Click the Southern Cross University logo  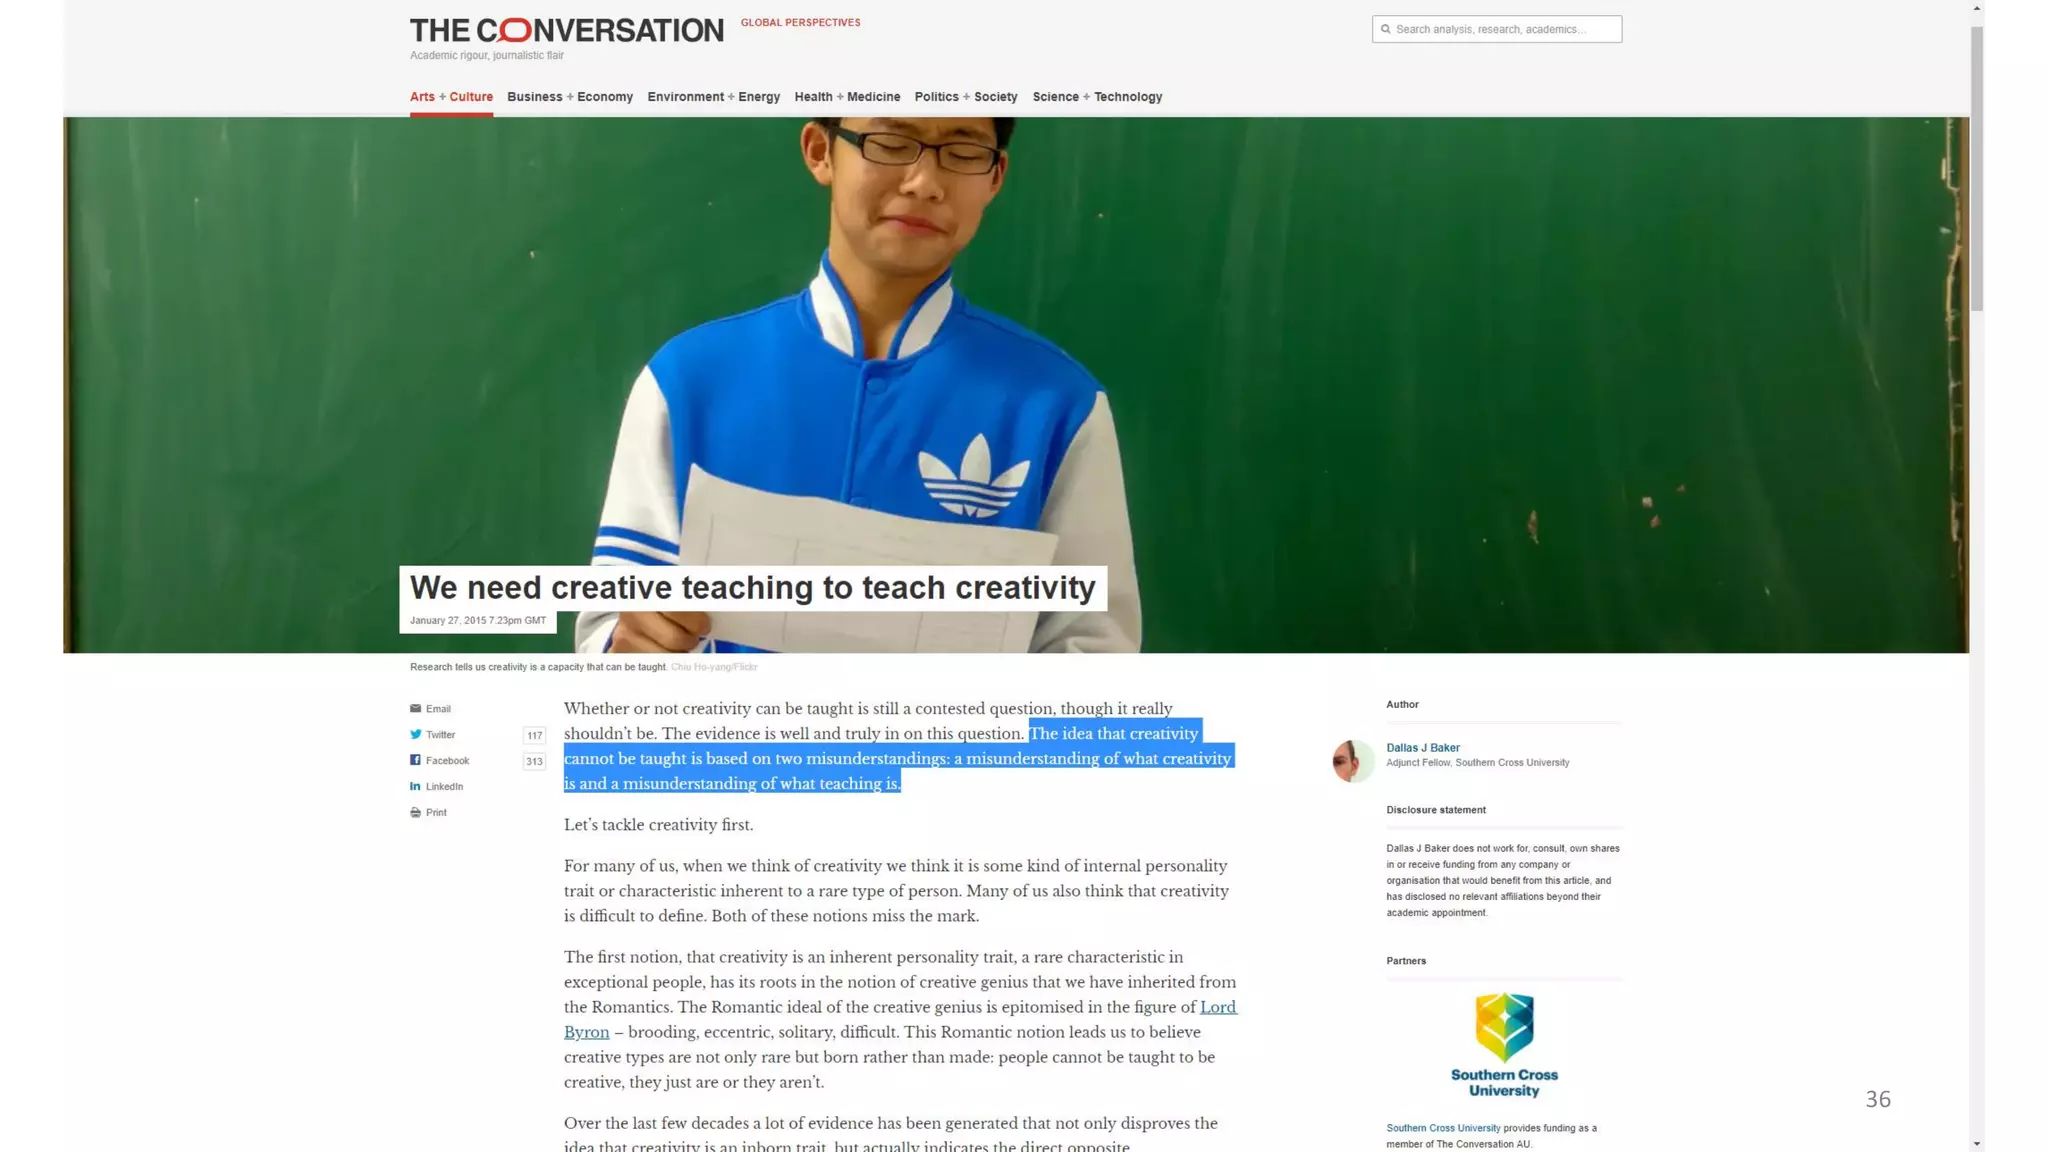(1504, 1045)
